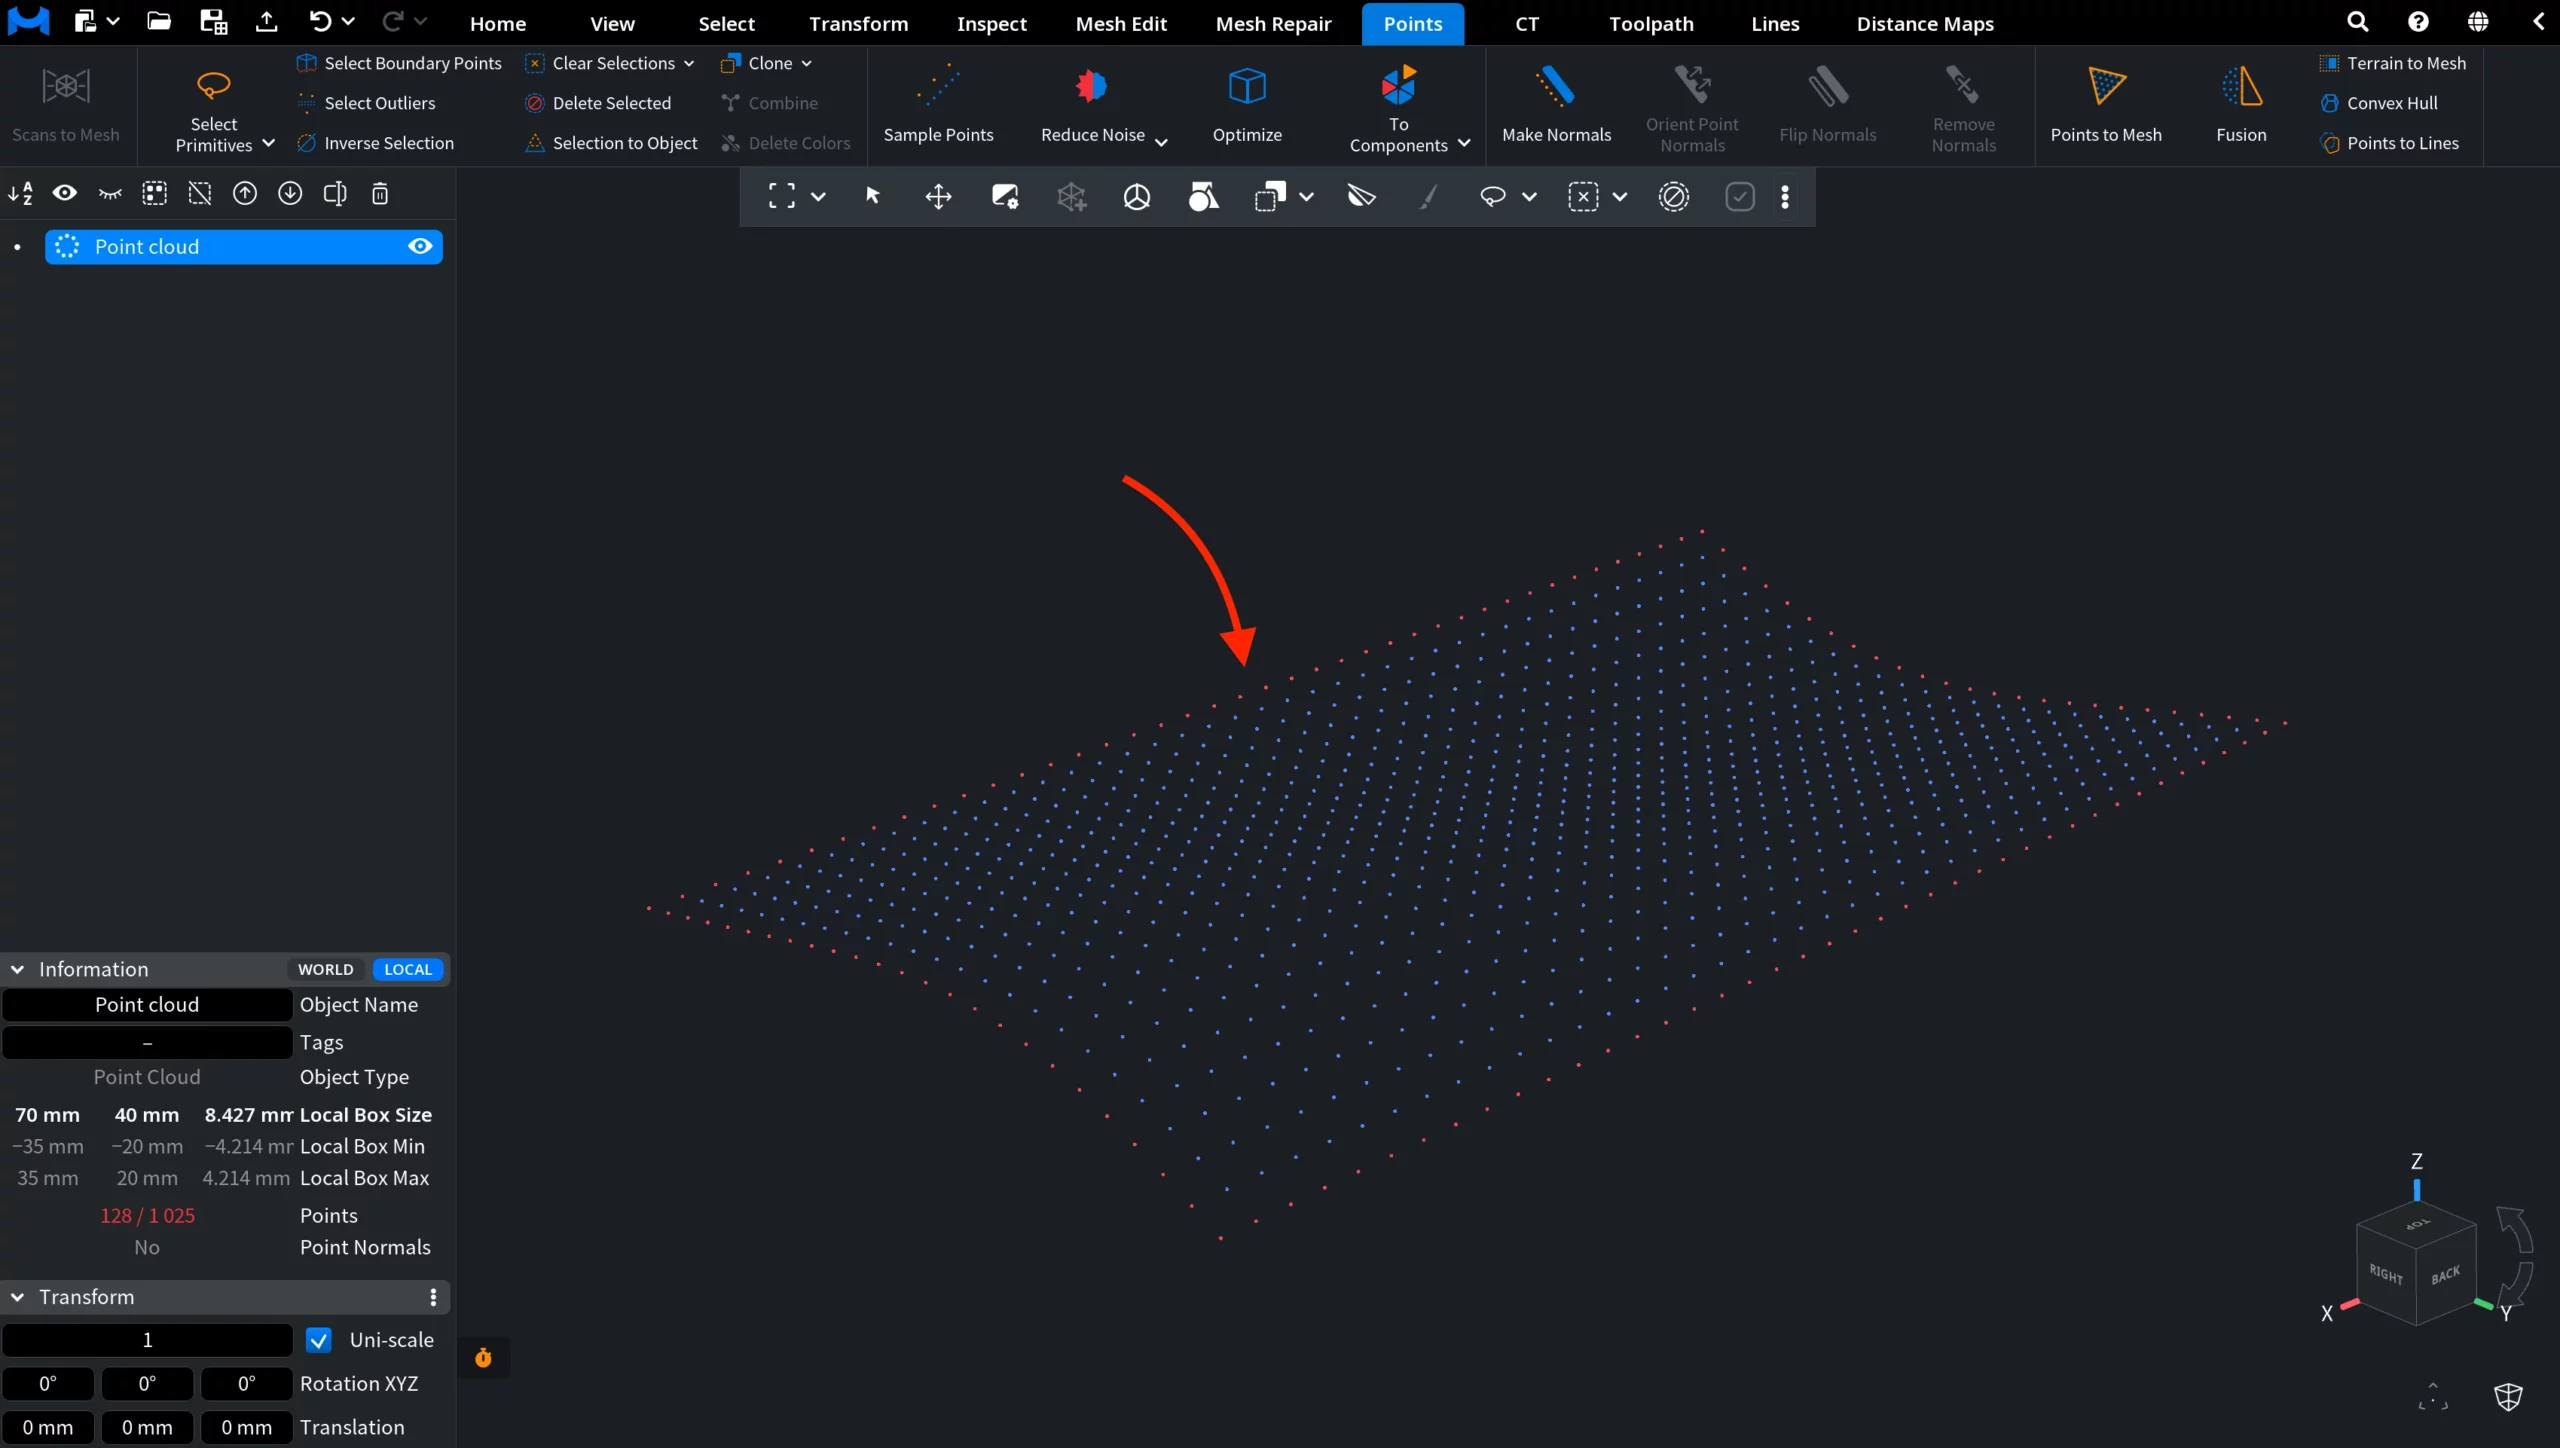Expand the Reduce Noise dropdown chevron
The height and width of the screenshot is (1448, 2560).
click(x=1161, y=141)
